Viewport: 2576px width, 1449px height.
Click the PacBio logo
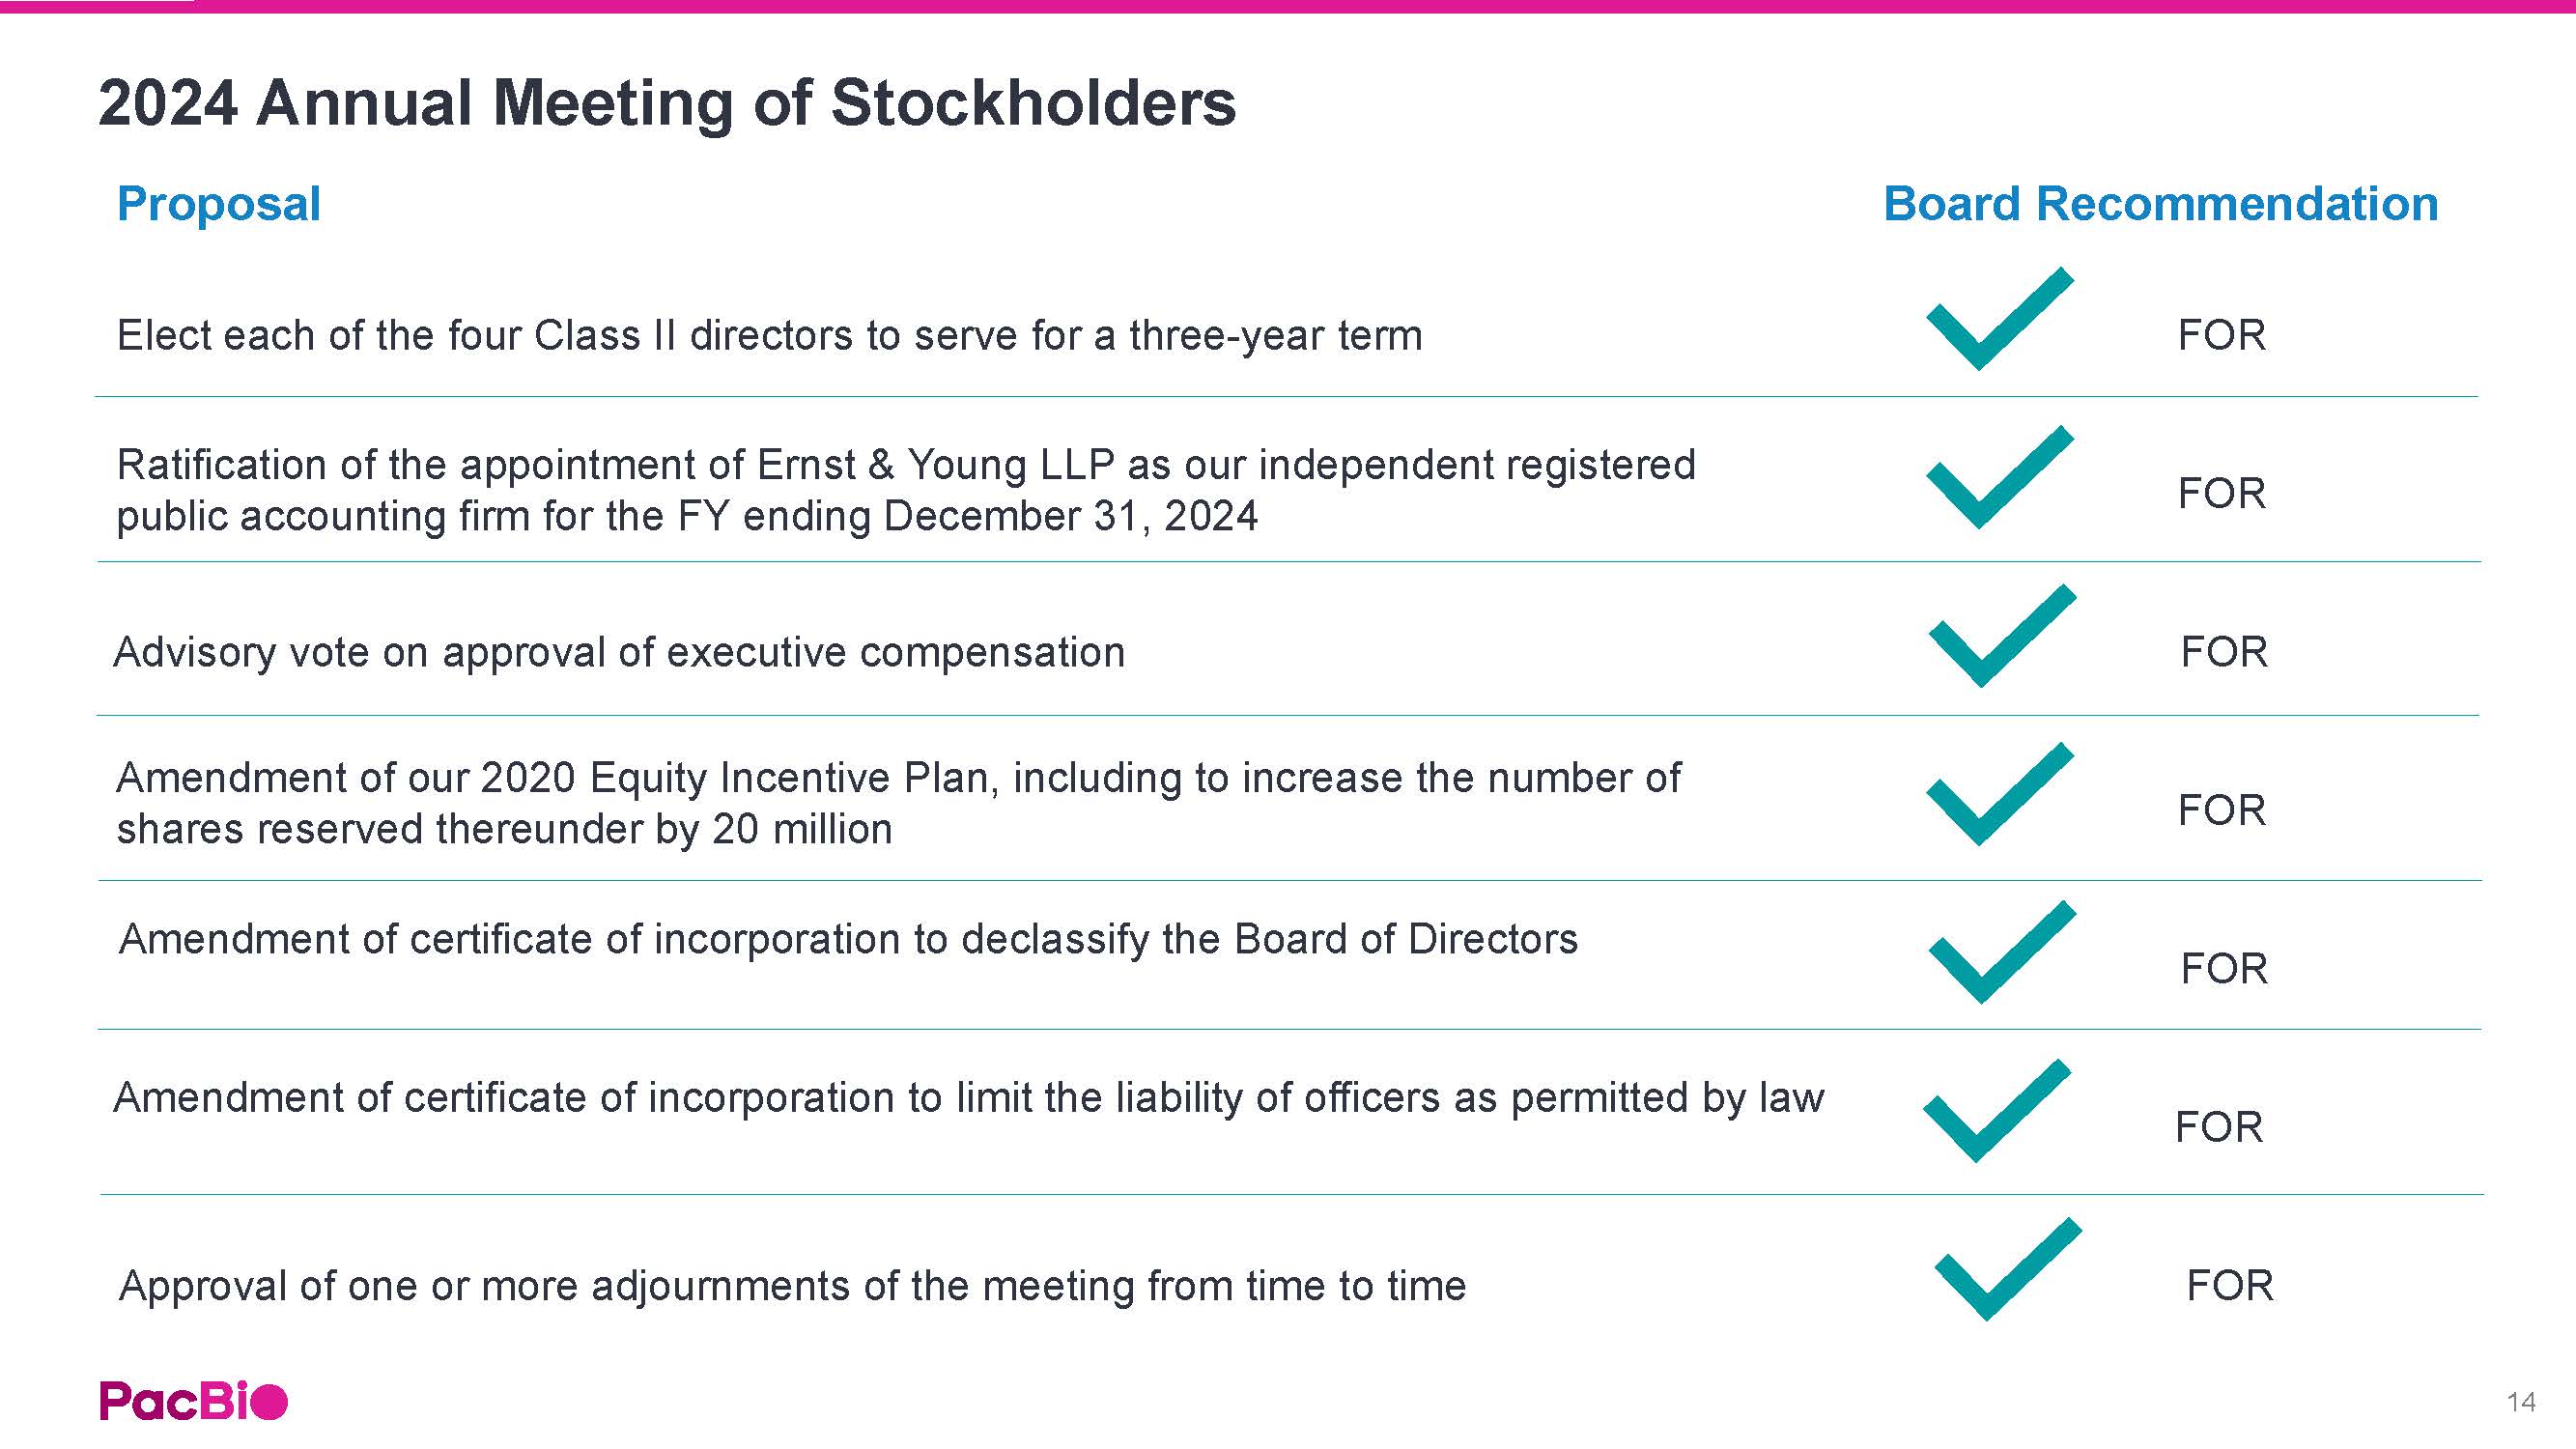tap(193, 1400)
